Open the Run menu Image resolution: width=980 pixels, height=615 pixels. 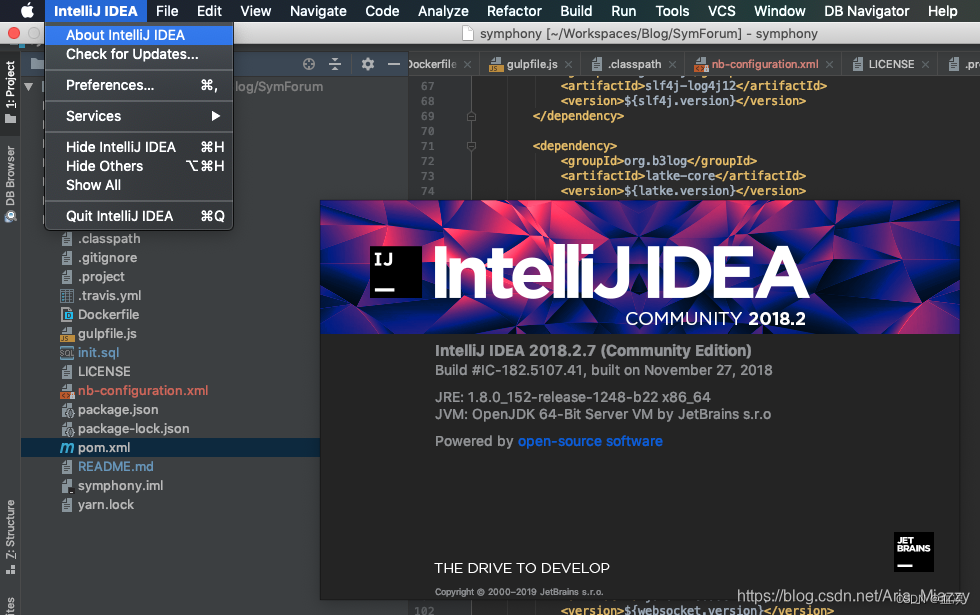pos(623,11)
